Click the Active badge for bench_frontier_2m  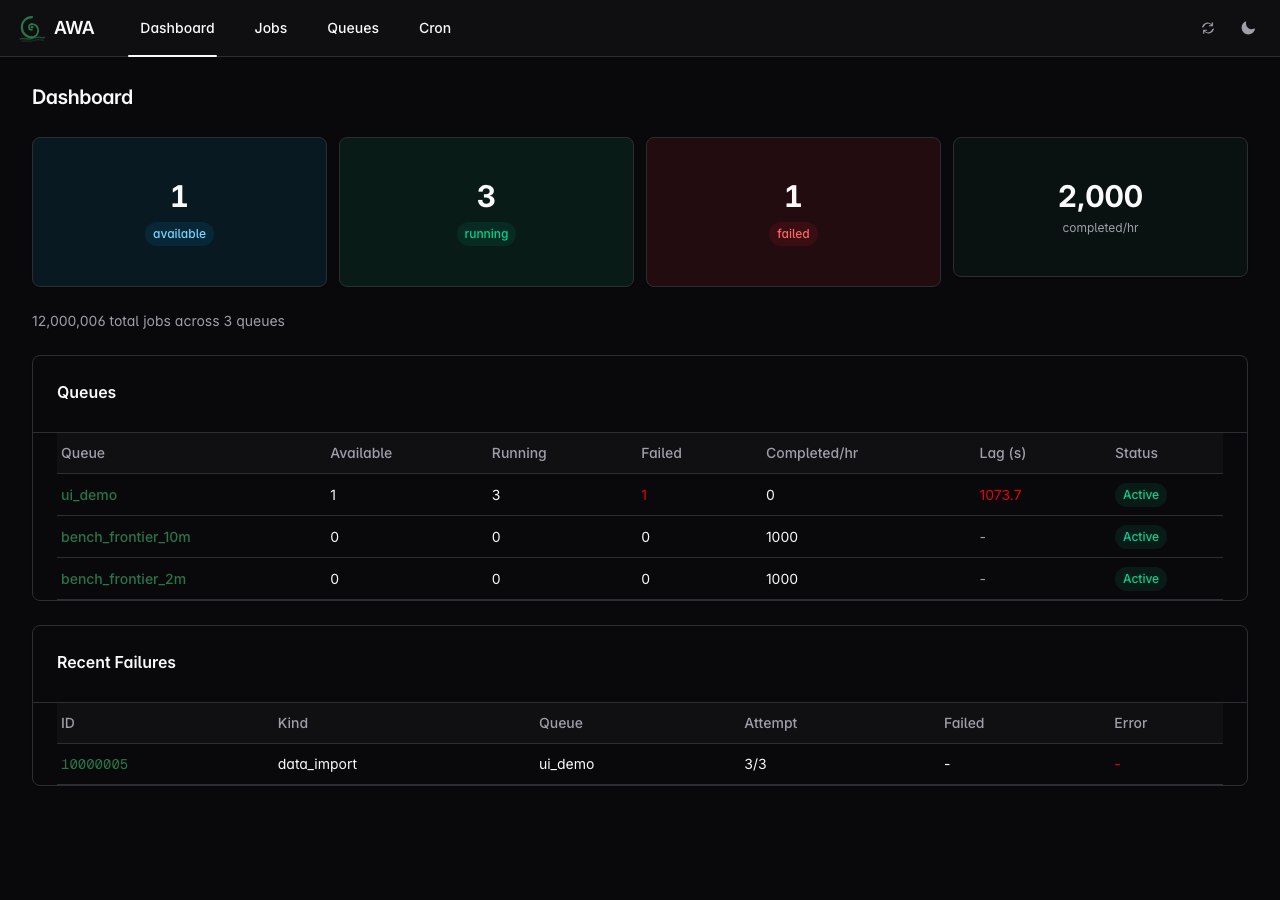[1140, 579]
